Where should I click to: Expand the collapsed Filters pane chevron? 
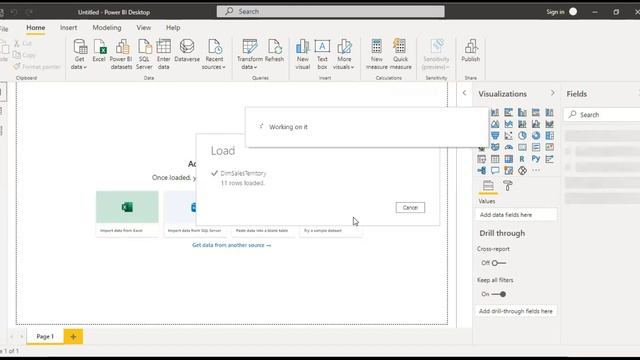pos(464,93)
